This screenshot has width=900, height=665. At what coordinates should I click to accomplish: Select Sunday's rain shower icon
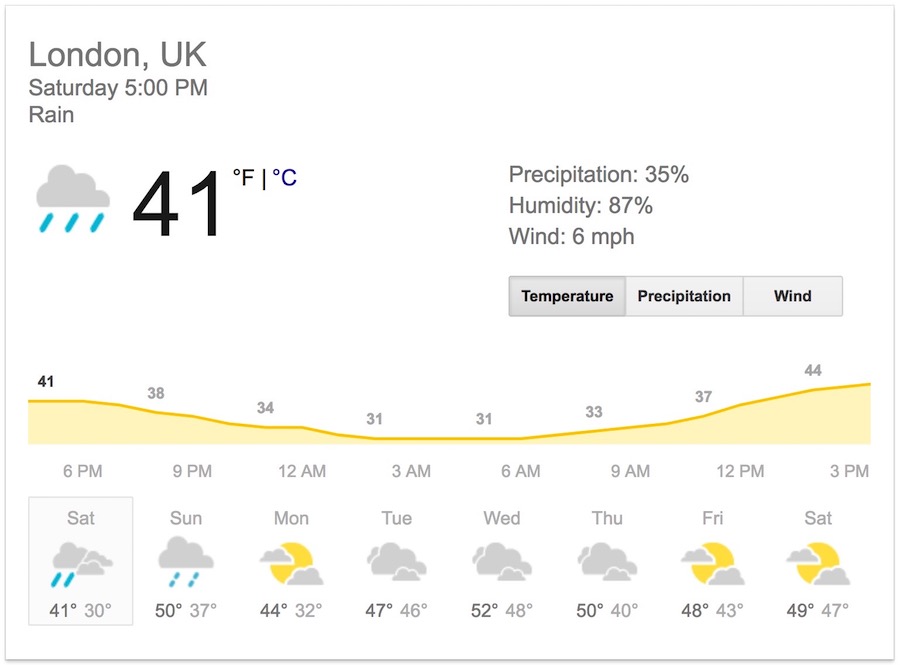186,562
